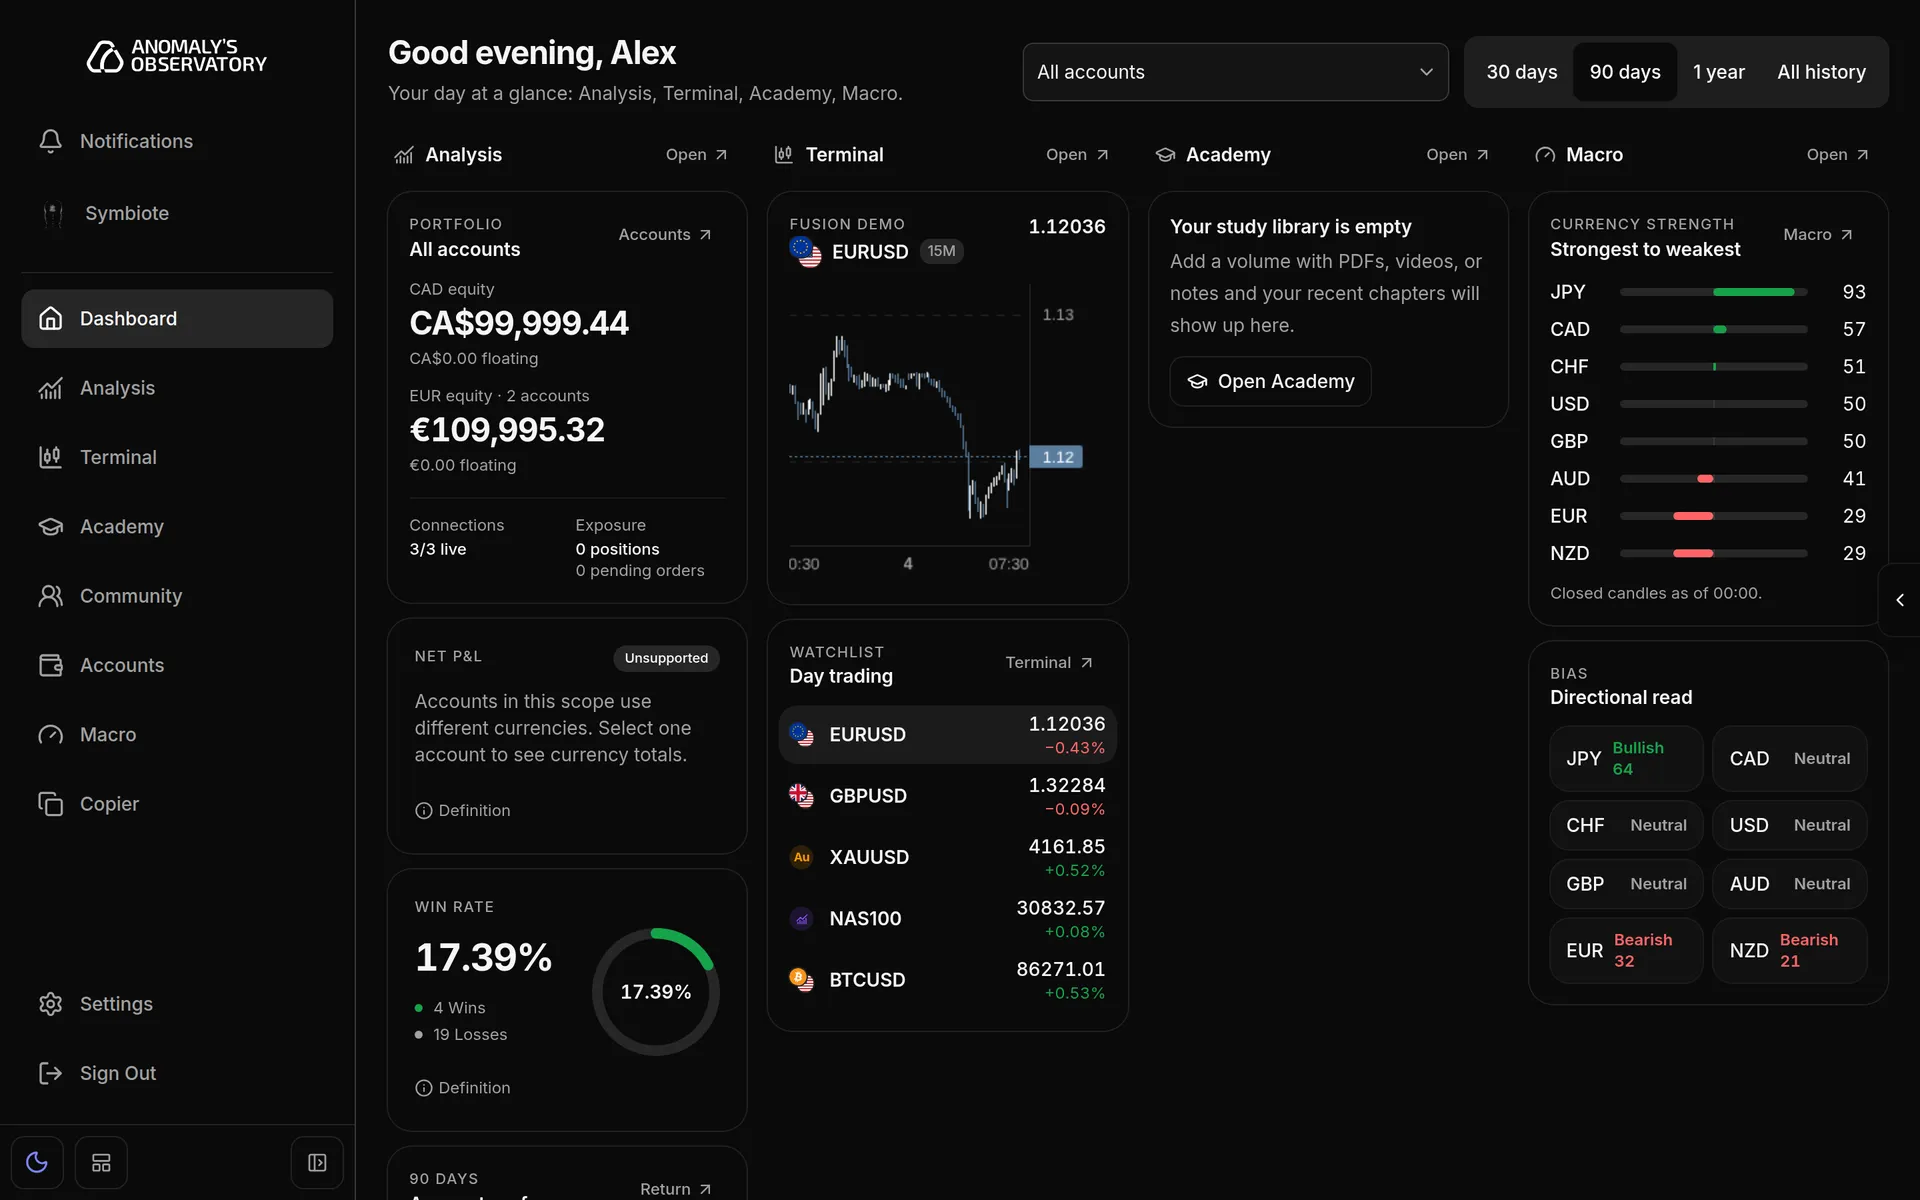Click Accounts link in Portfolio card
Viewport: 1920px width, 1200px height.
(665, 235)
